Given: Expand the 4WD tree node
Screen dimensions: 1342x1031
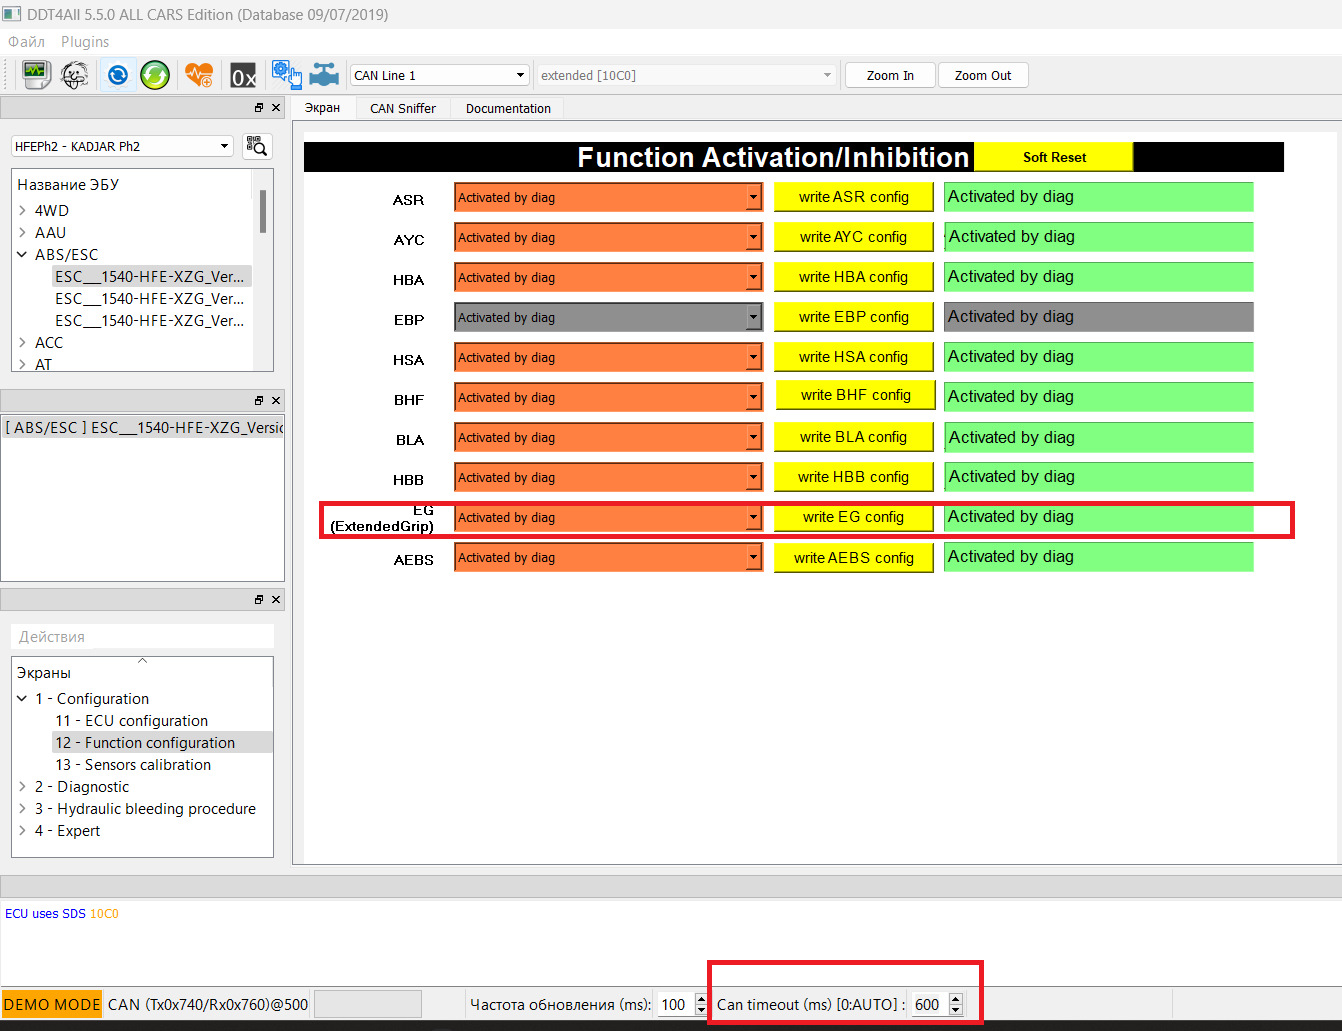Looking at the screenshot, I should [x=22, y=211].
